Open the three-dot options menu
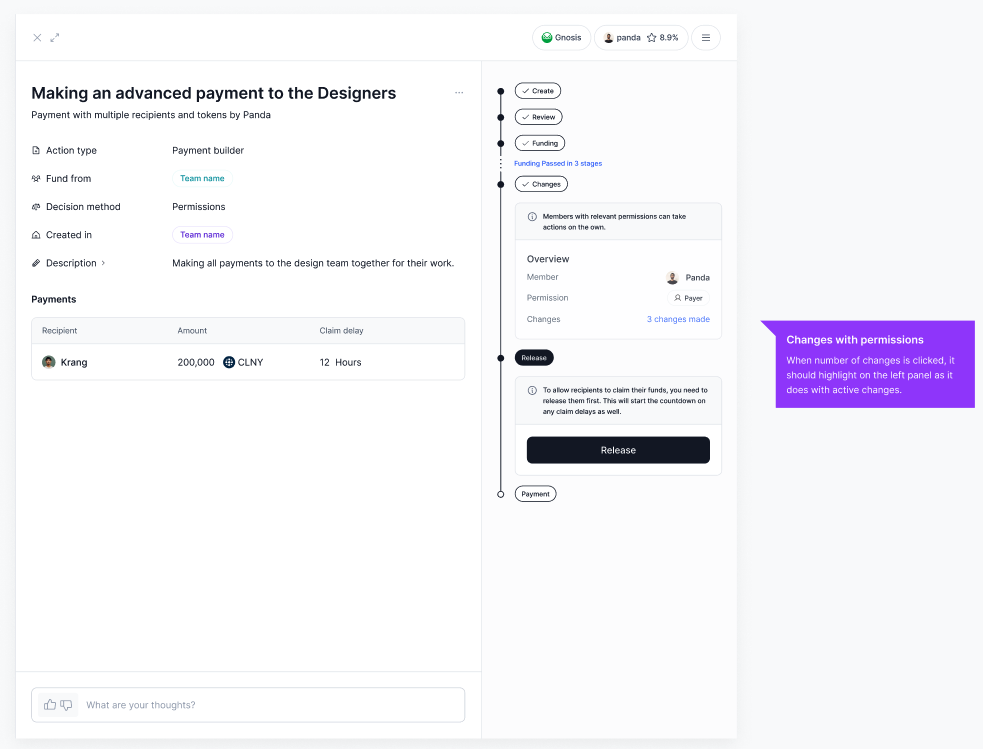Screen dimensions: 983x749 (459, 93)
